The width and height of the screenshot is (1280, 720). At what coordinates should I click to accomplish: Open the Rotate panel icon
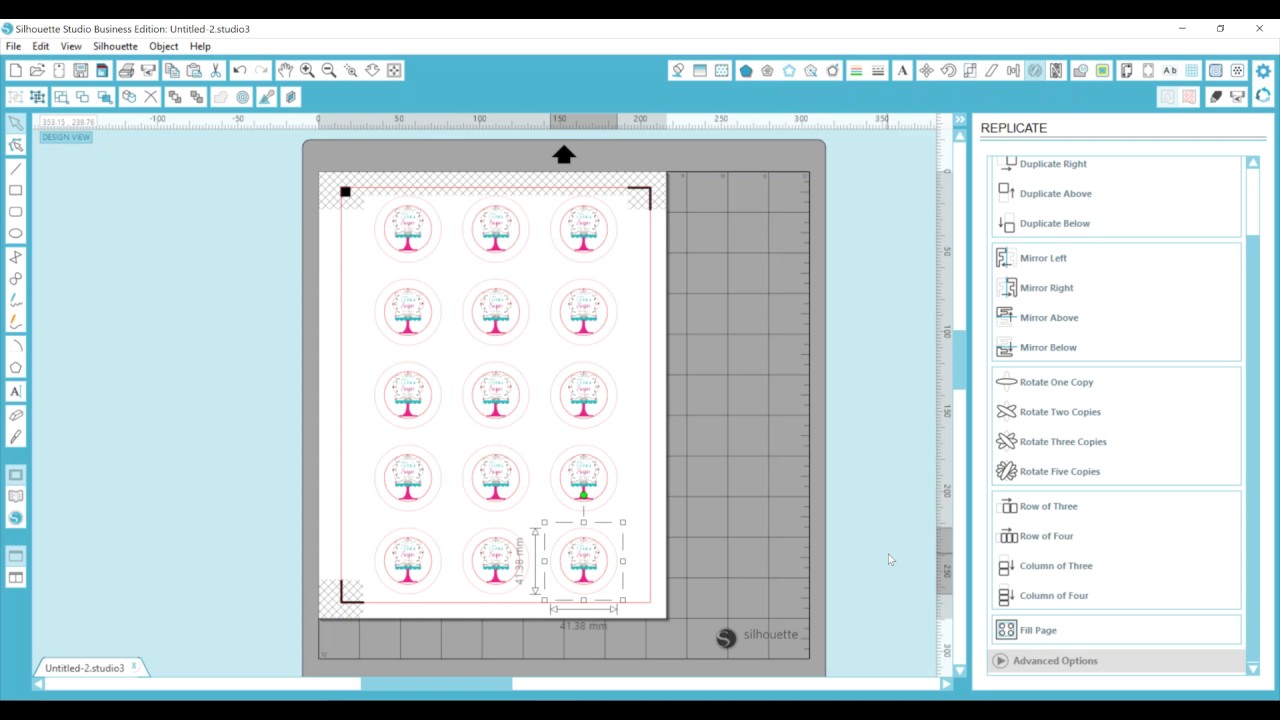pyautogui.click(x=948, y=70)
